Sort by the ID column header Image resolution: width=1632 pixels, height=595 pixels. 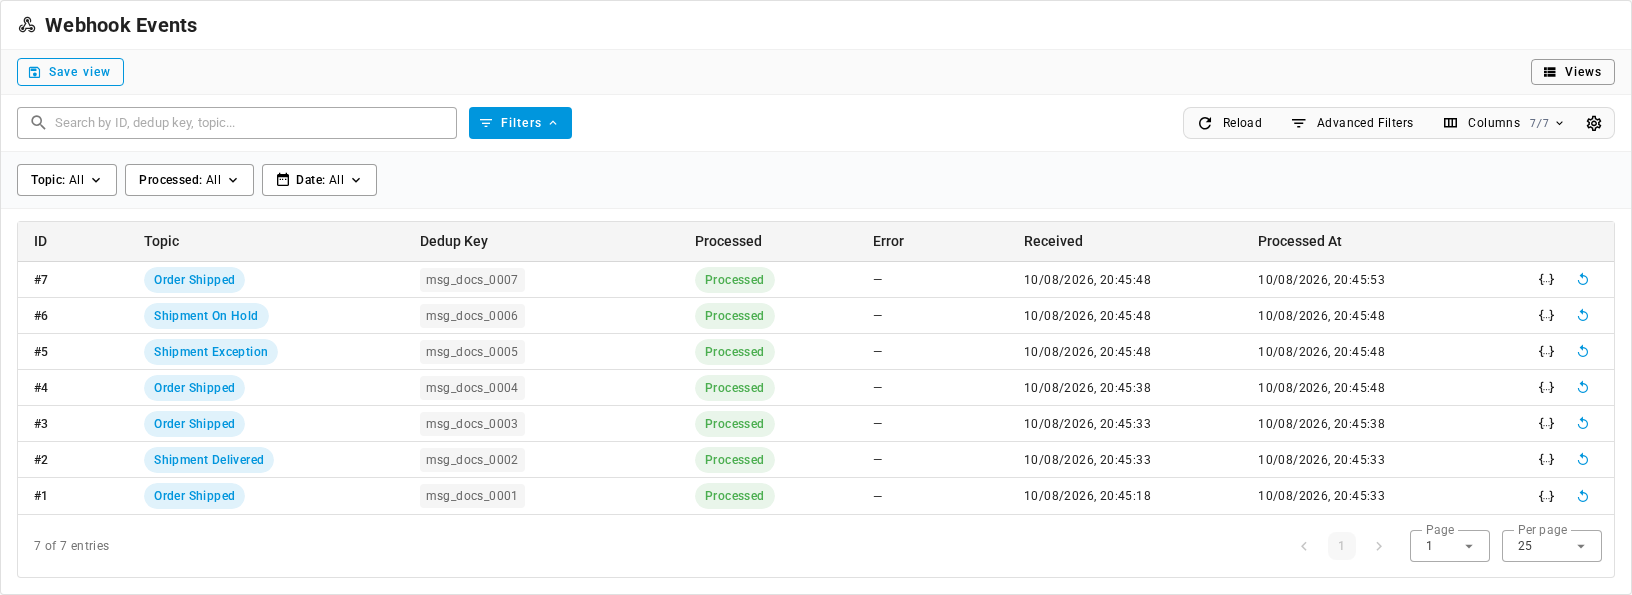tap(41, 241)
